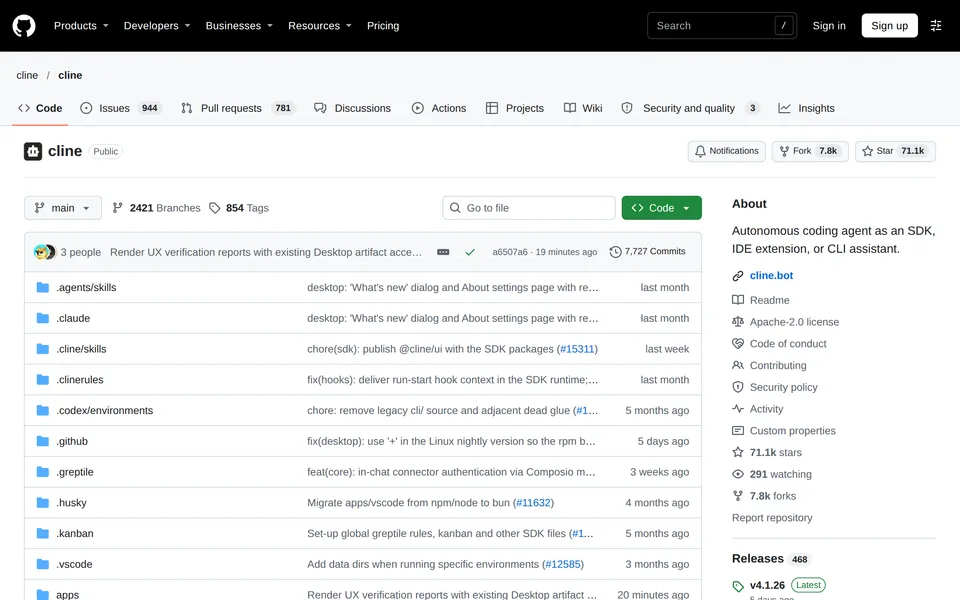Expand the Developers menu

[x=157, y=26]
